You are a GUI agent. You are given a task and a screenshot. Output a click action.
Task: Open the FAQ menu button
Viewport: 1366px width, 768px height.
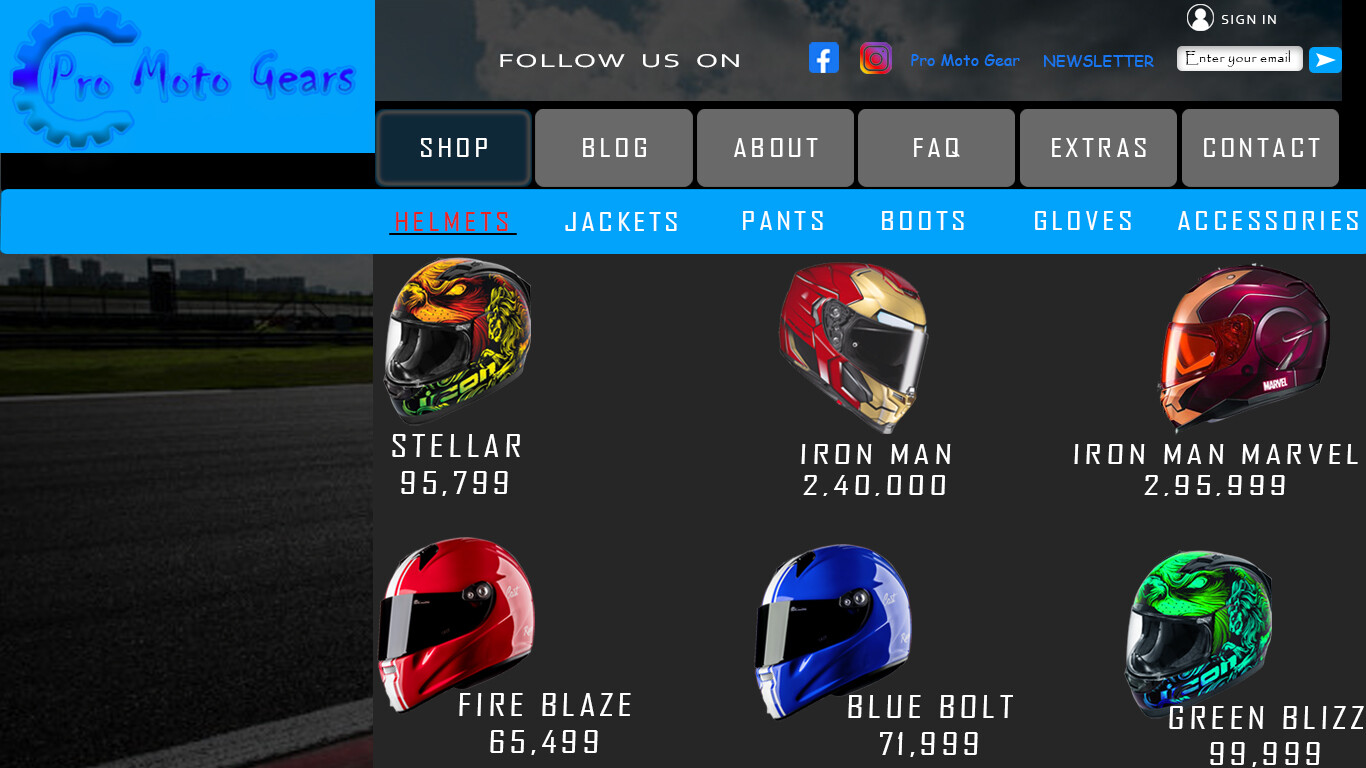click(936, 148)
